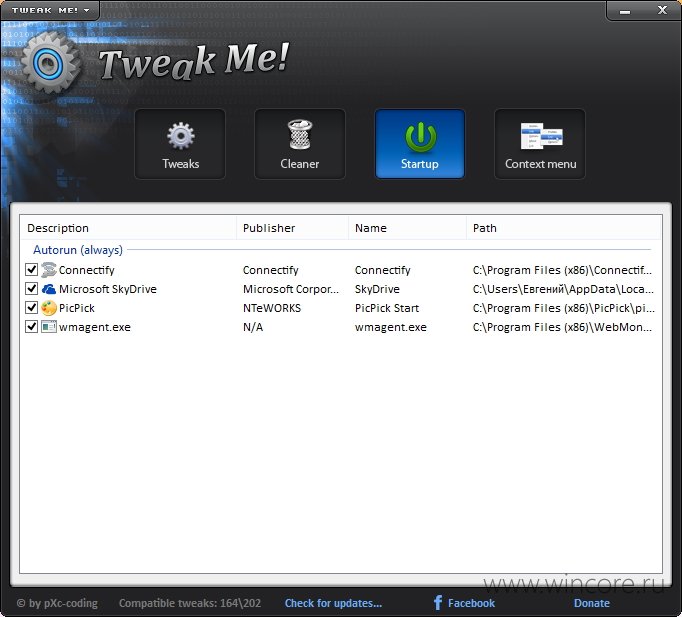Select the Microsoft SkyDrive row description
Image resolution: width=682 pixels, height=617 pixels.
click(107, 289)
